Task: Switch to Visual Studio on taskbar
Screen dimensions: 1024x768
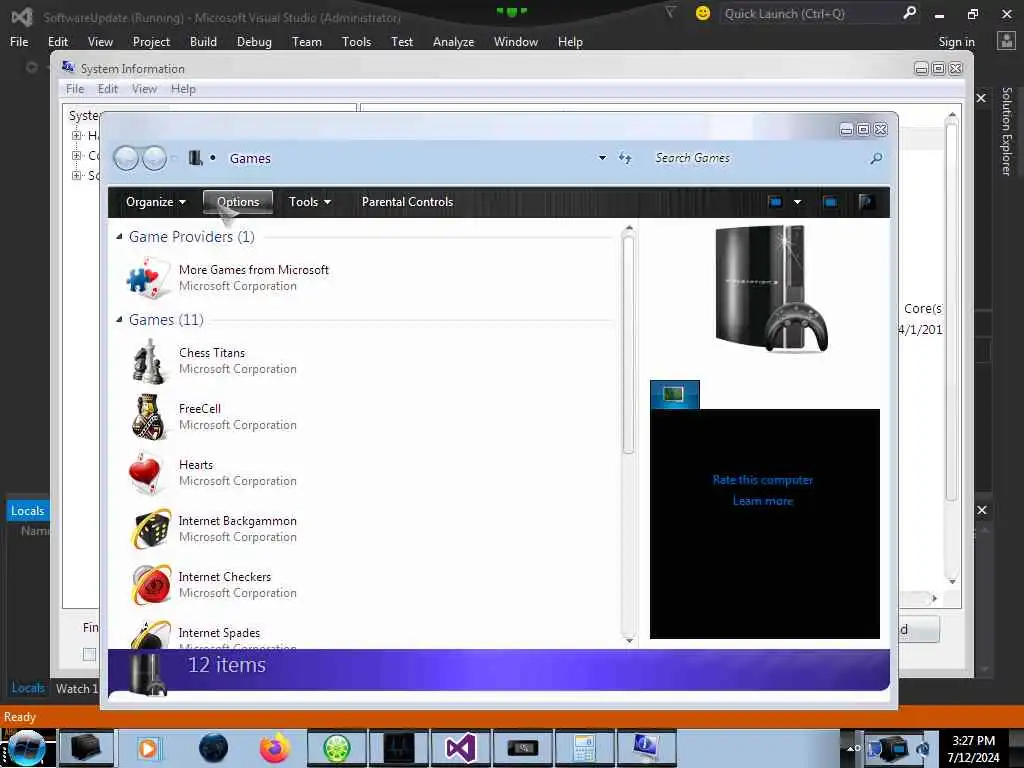Action: 460,748
